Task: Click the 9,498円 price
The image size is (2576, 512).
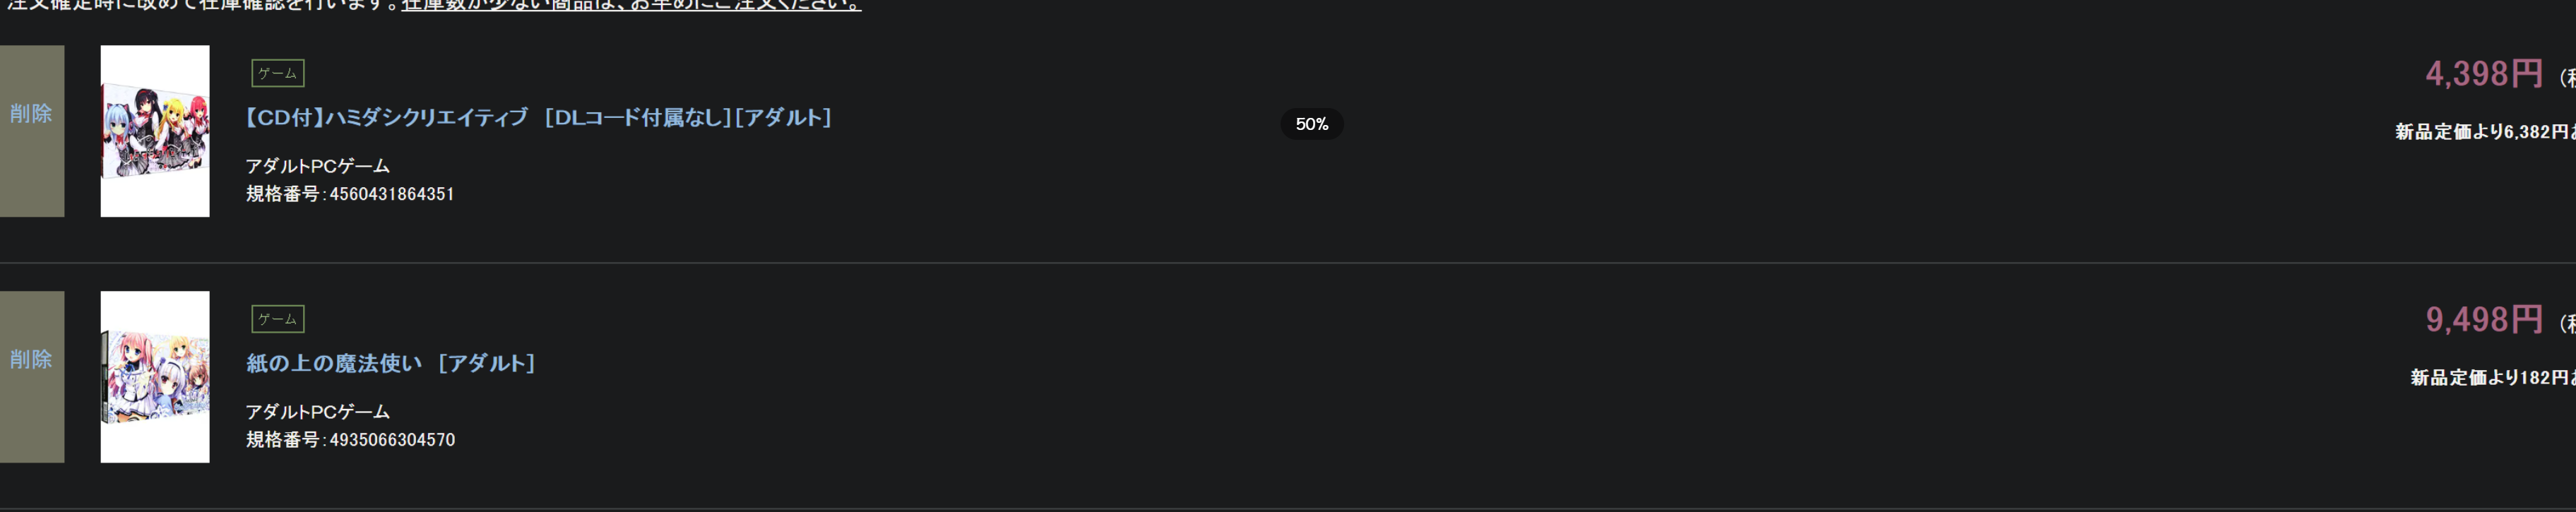Action: (2482, 320)
